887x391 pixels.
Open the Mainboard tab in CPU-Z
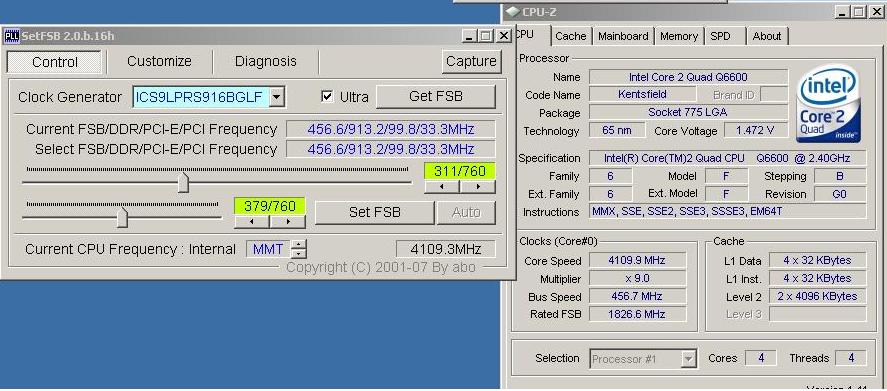pos(623,36)
